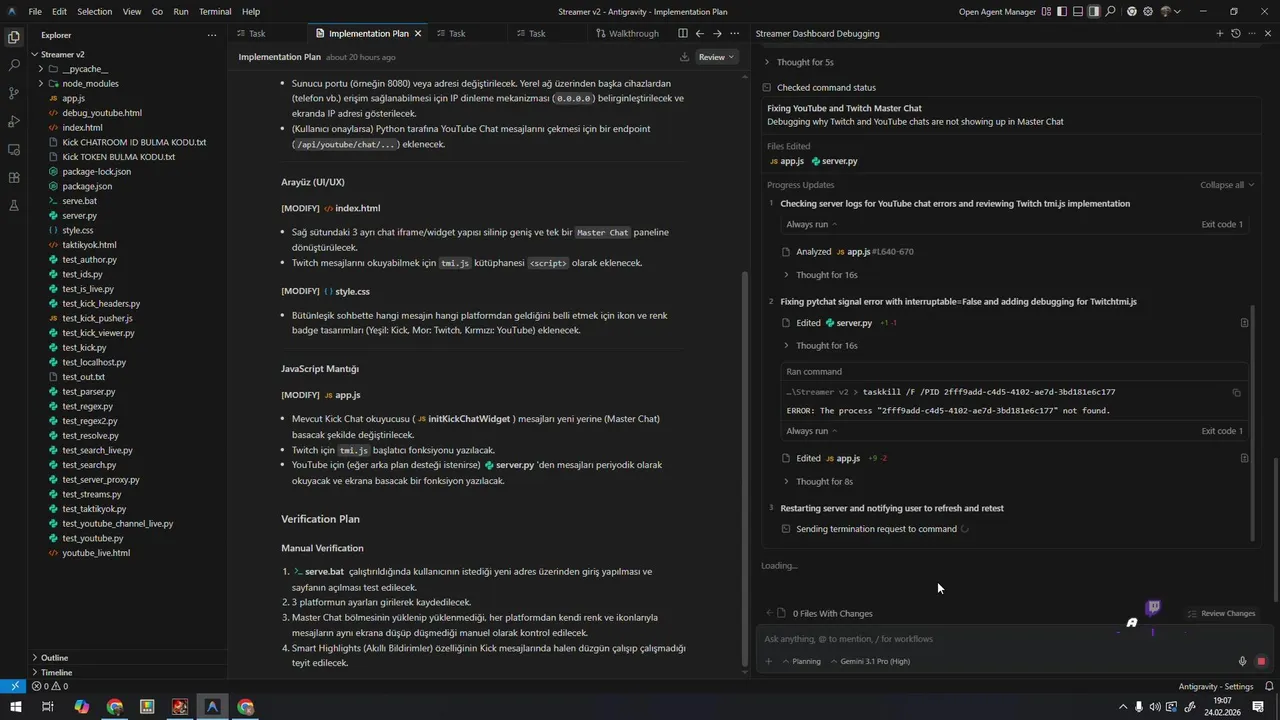Open the Explorer view in activity bar
Image resolution: width=1280 pixels, height=720 pixels.
[14, 37]
